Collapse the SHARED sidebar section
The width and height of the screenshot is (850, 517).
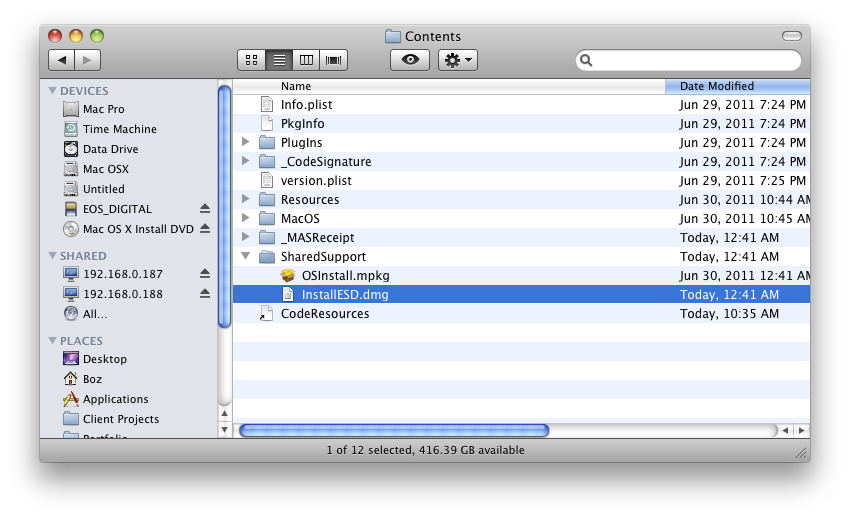(x=53, y=256)
